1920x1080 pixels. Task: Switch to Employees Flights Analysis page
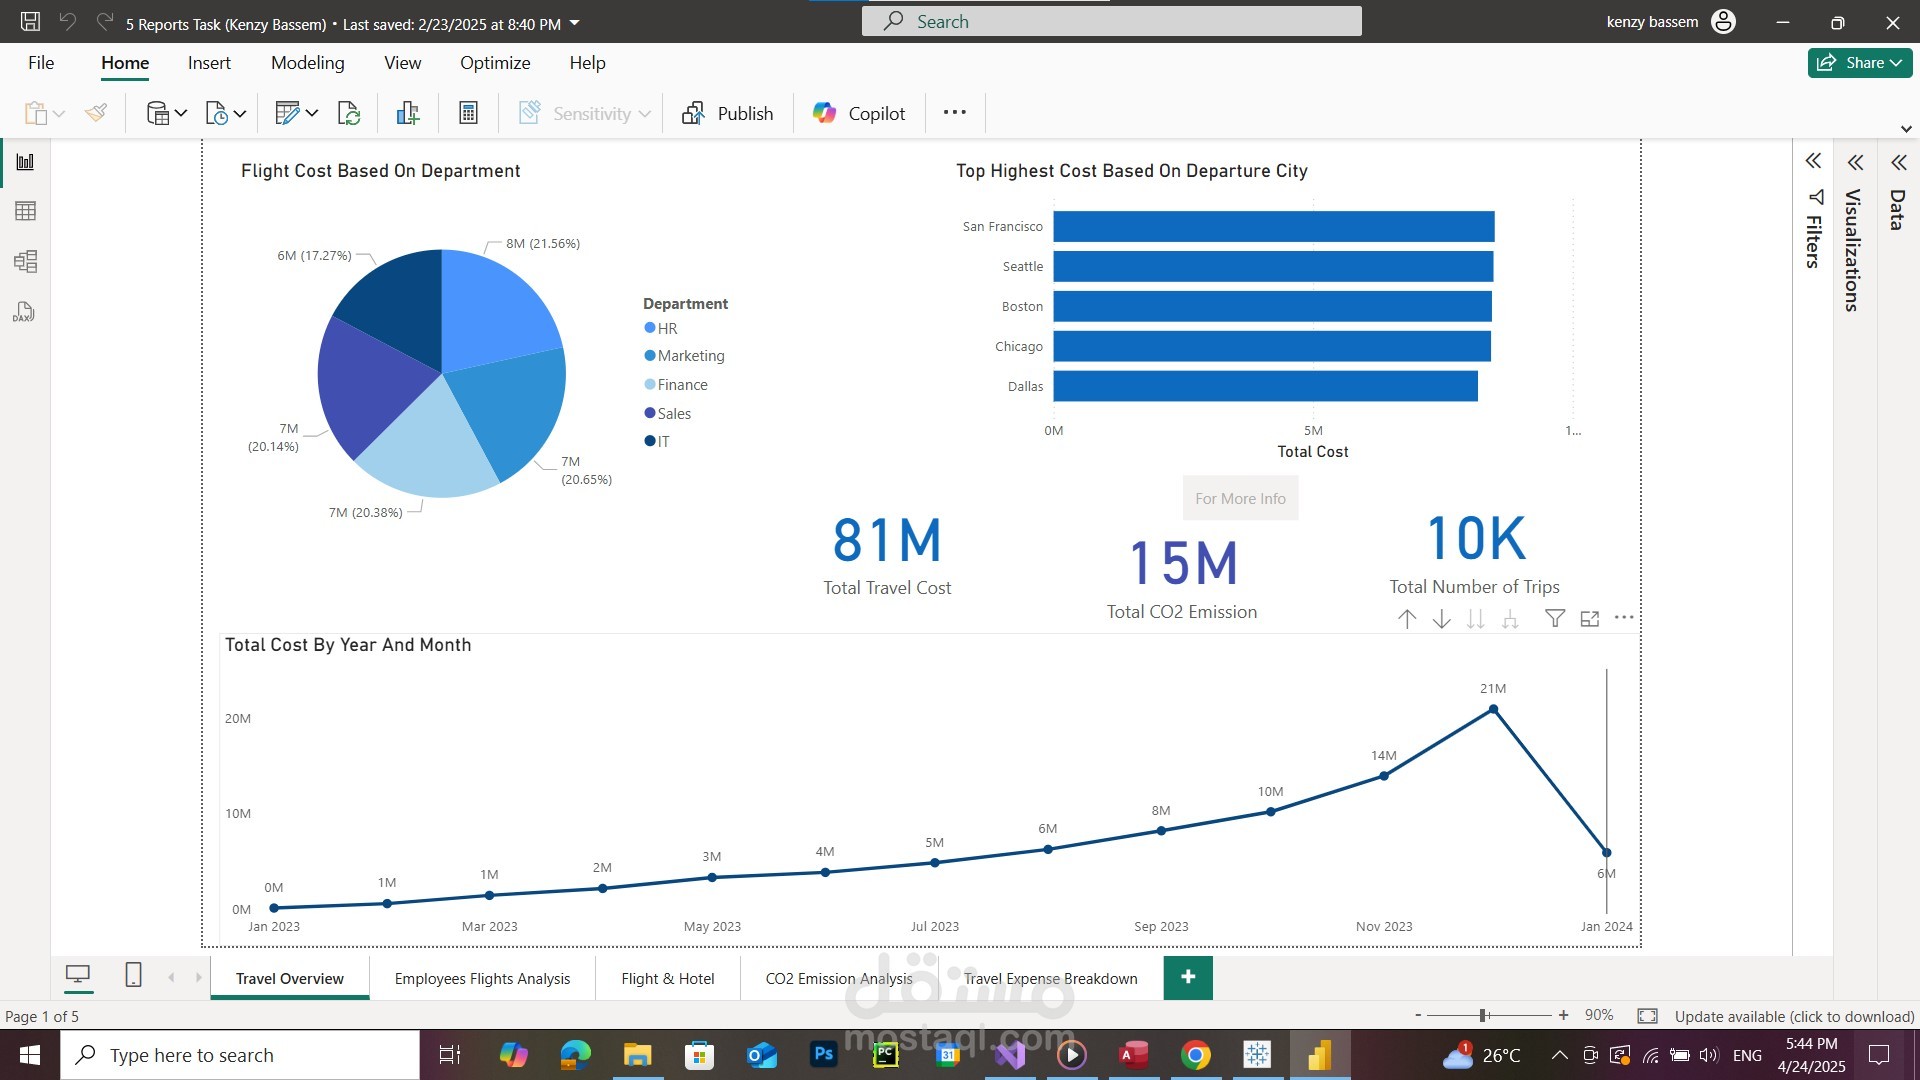point(482,978)
